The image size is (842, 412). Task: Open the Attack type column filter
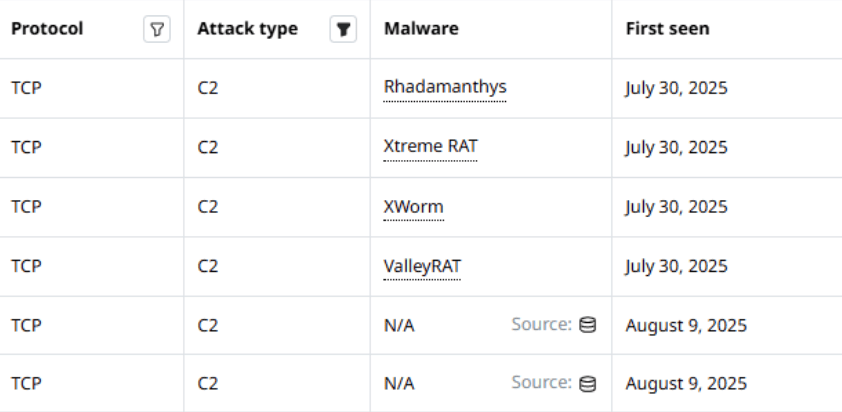(343, 30)
